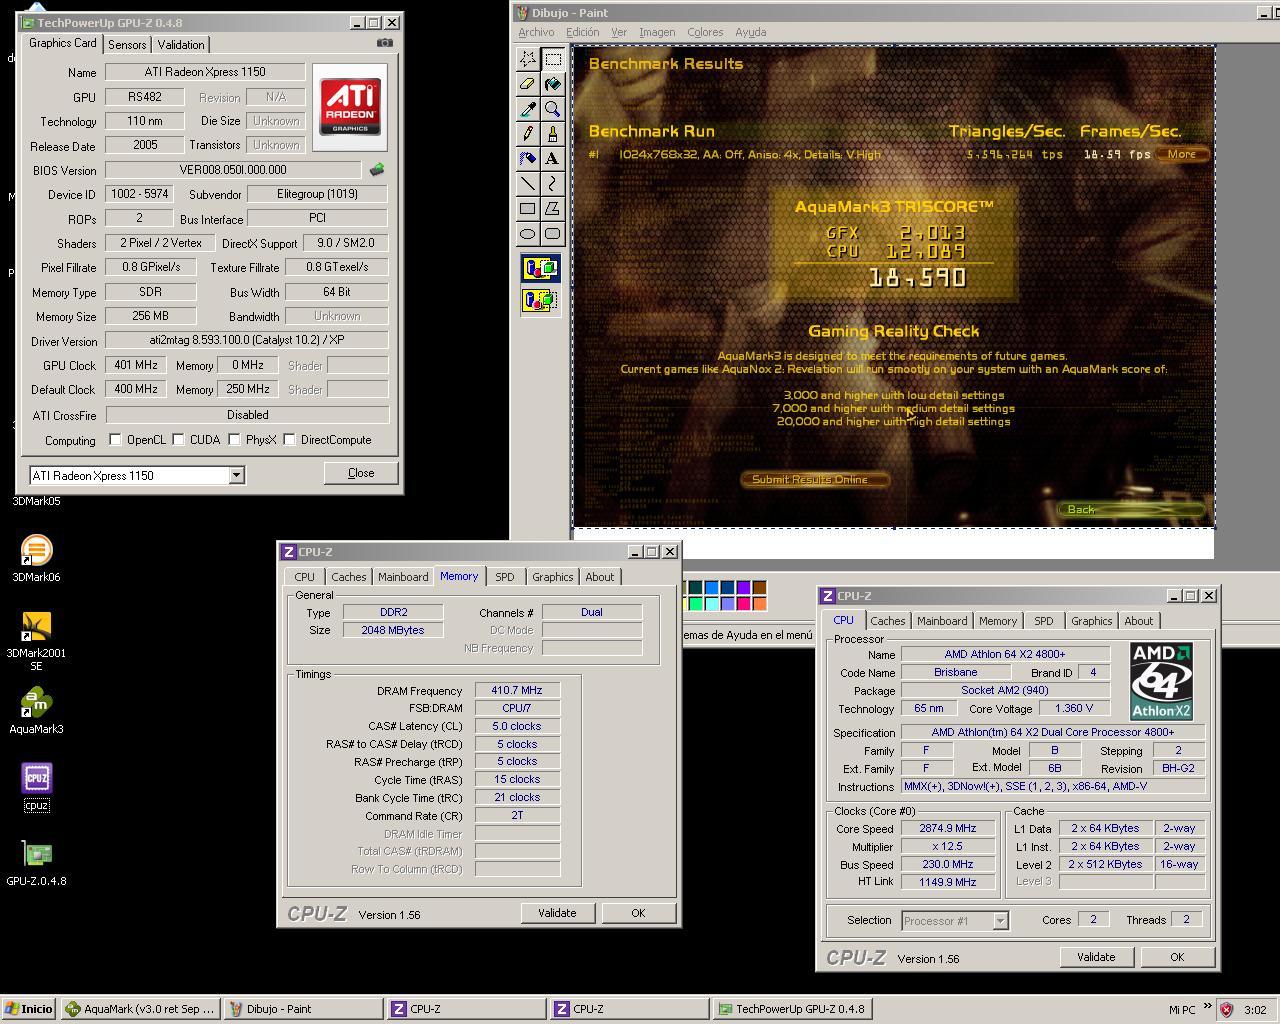The image size is (1280, 1024).
Task: Open the Imagen menu in Paint
Action: pyautogui.click(x=657, y=32)
